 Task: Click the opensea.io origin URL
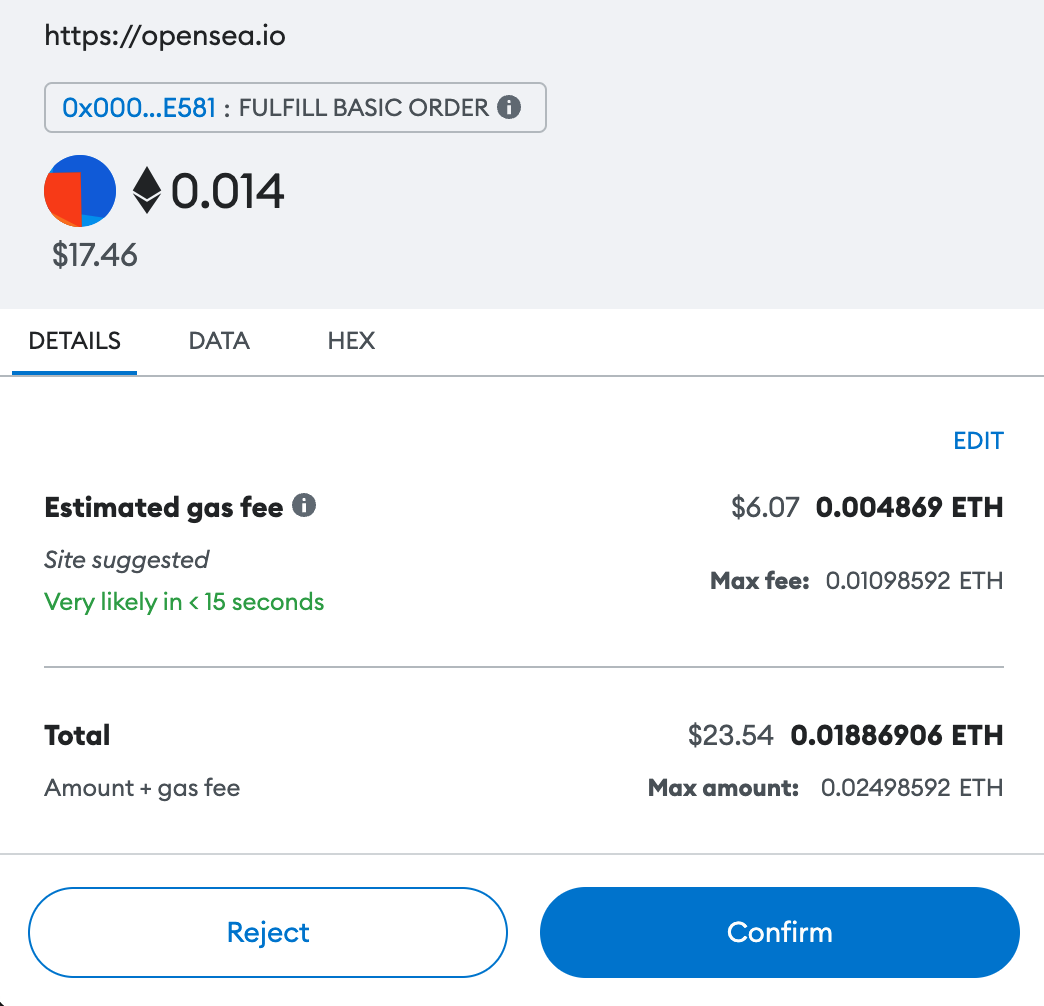165,38
